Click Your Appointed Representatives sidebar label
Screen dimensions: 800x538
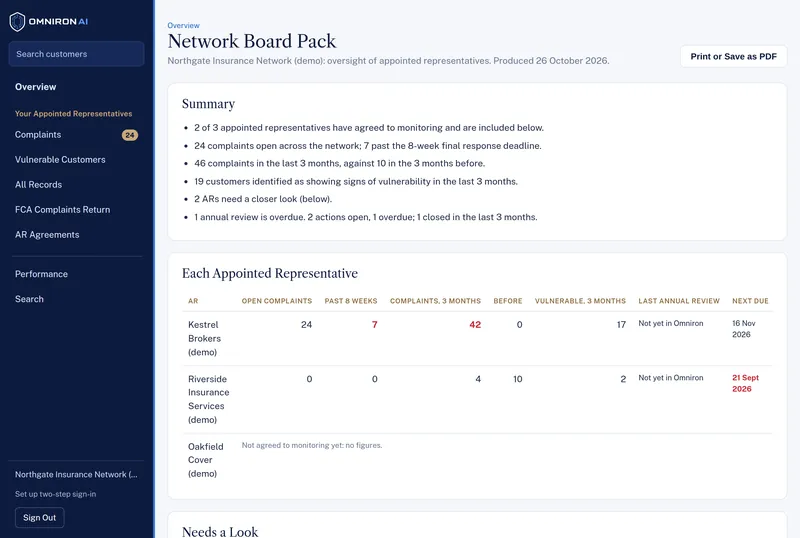[x=73, y=114]
